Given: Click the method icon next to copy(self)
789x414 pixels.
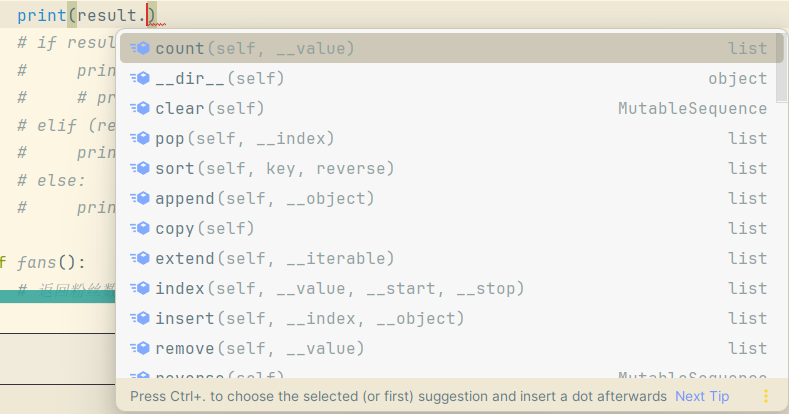Looking at the screenshot, I should coord(140,228).
